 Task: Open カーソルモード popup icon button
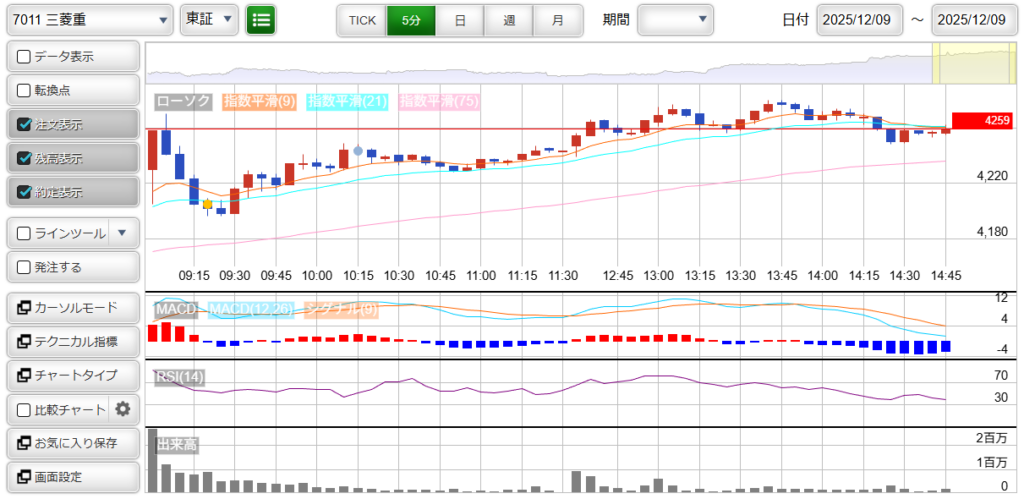pos(24,308)
